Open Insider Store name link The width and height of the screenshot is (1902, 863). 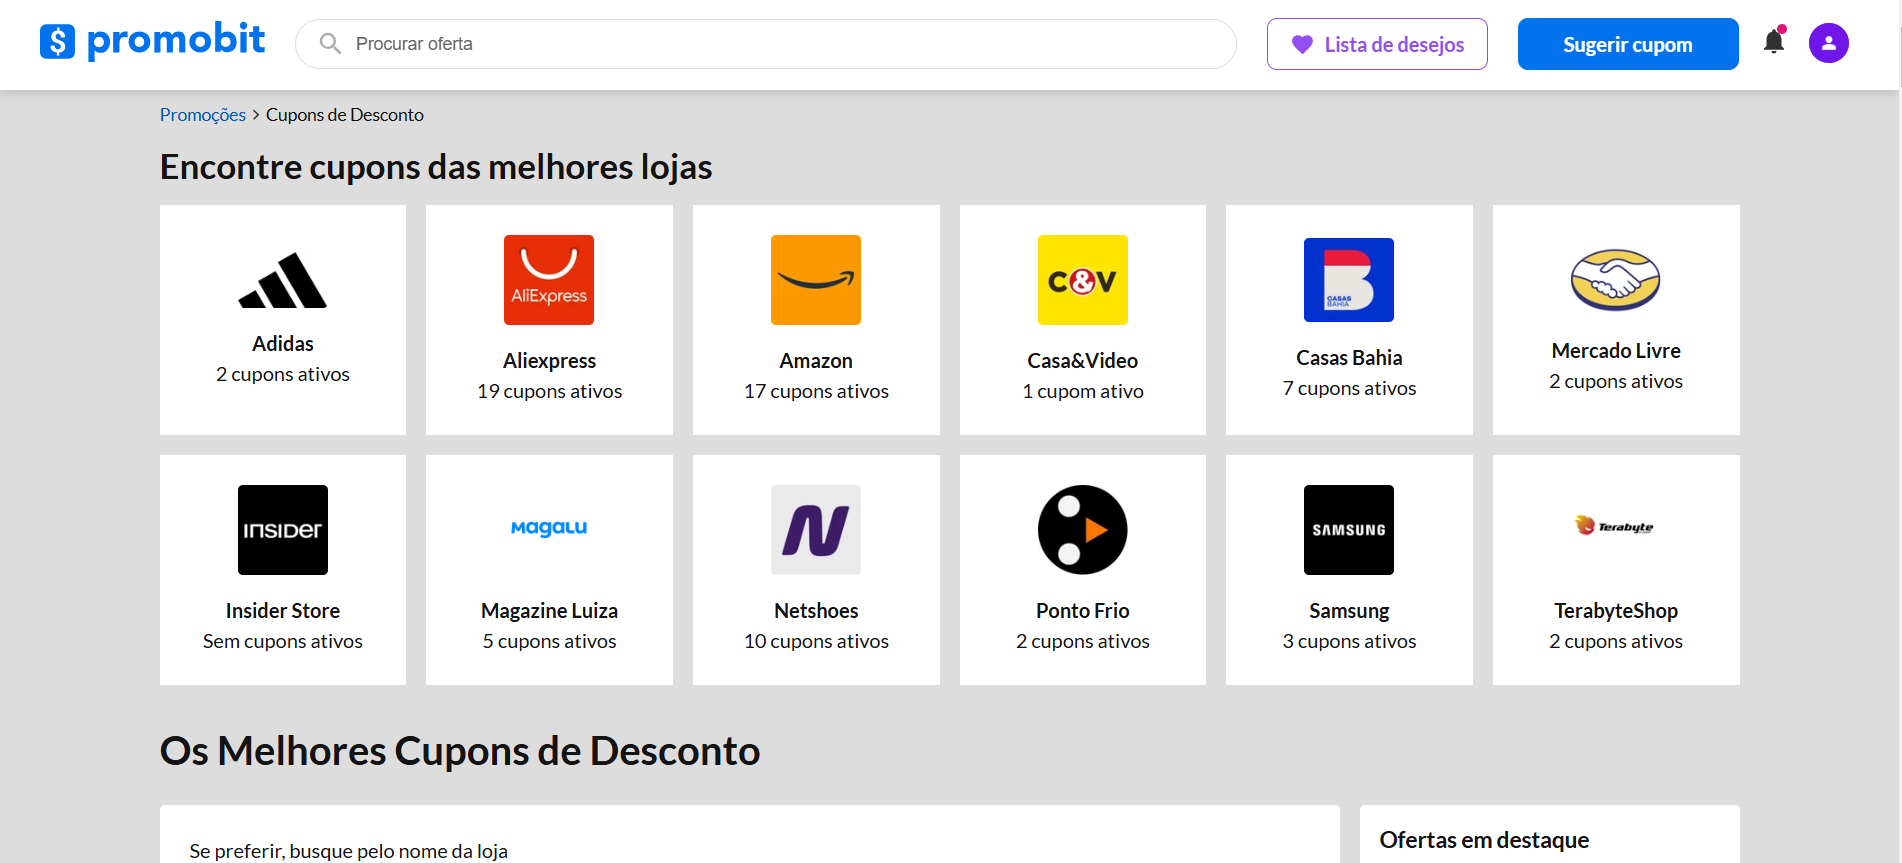tap(283, 611)
